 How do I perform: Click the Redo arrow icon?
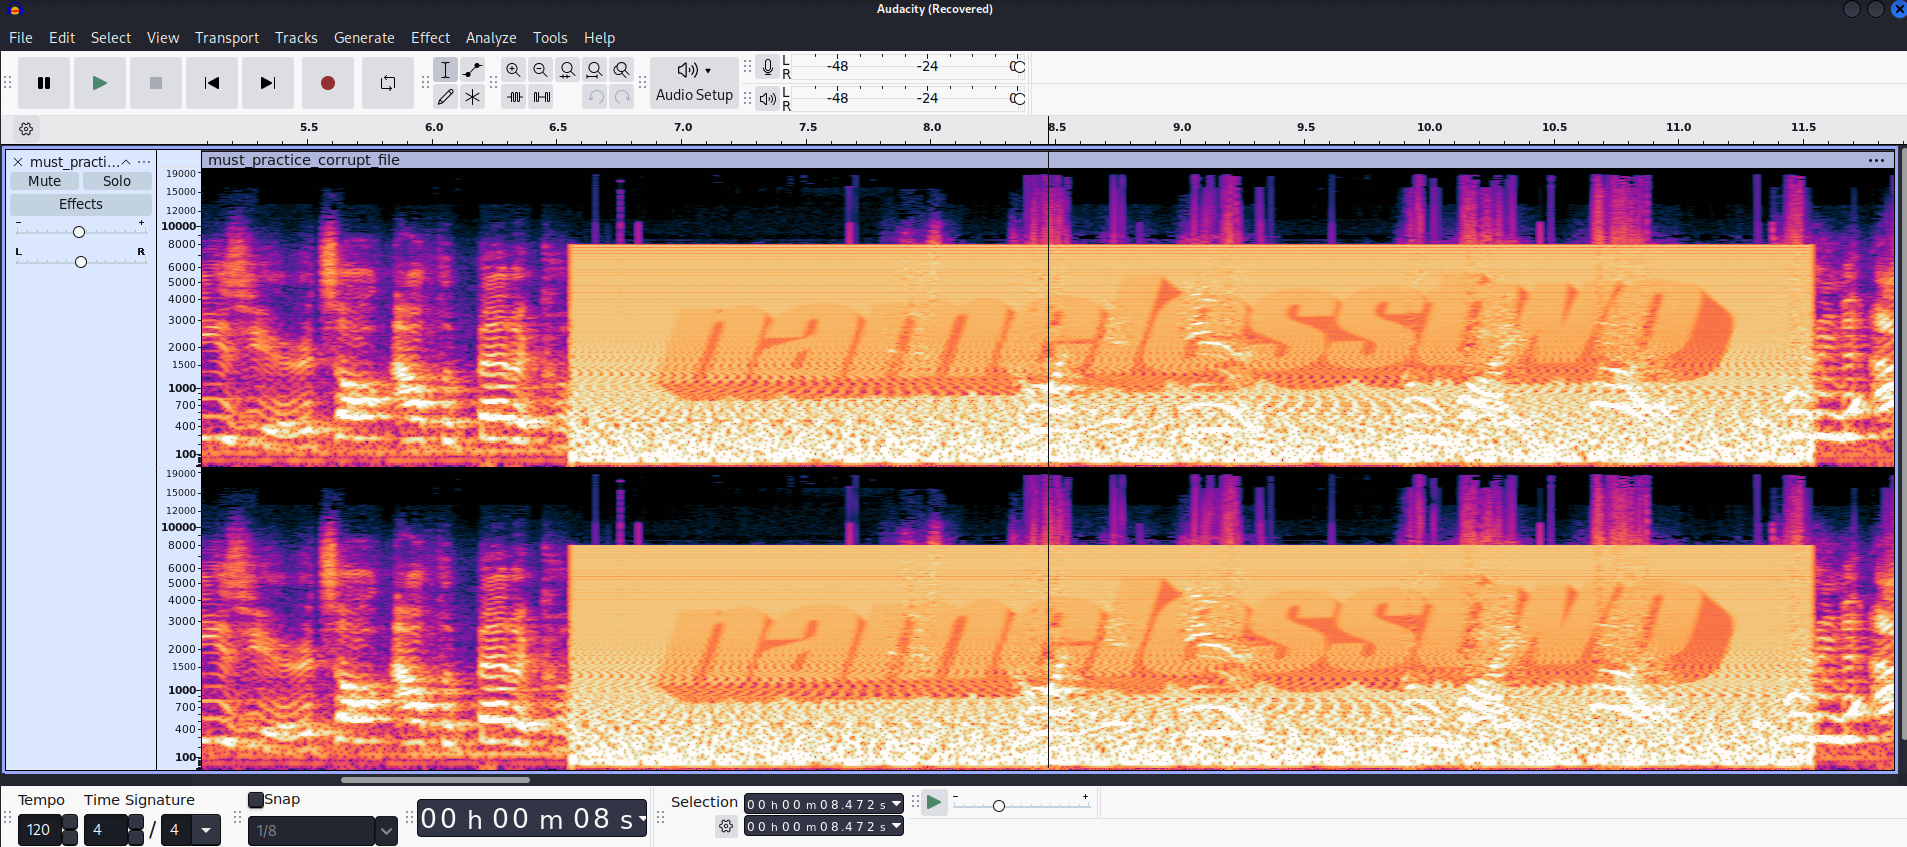(x=622, y=97)
